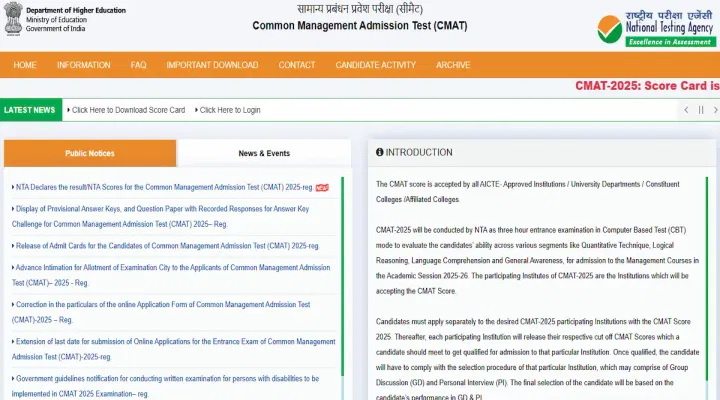
Task: Open the ARCHIVE menu item
Action: pos(453,65)
